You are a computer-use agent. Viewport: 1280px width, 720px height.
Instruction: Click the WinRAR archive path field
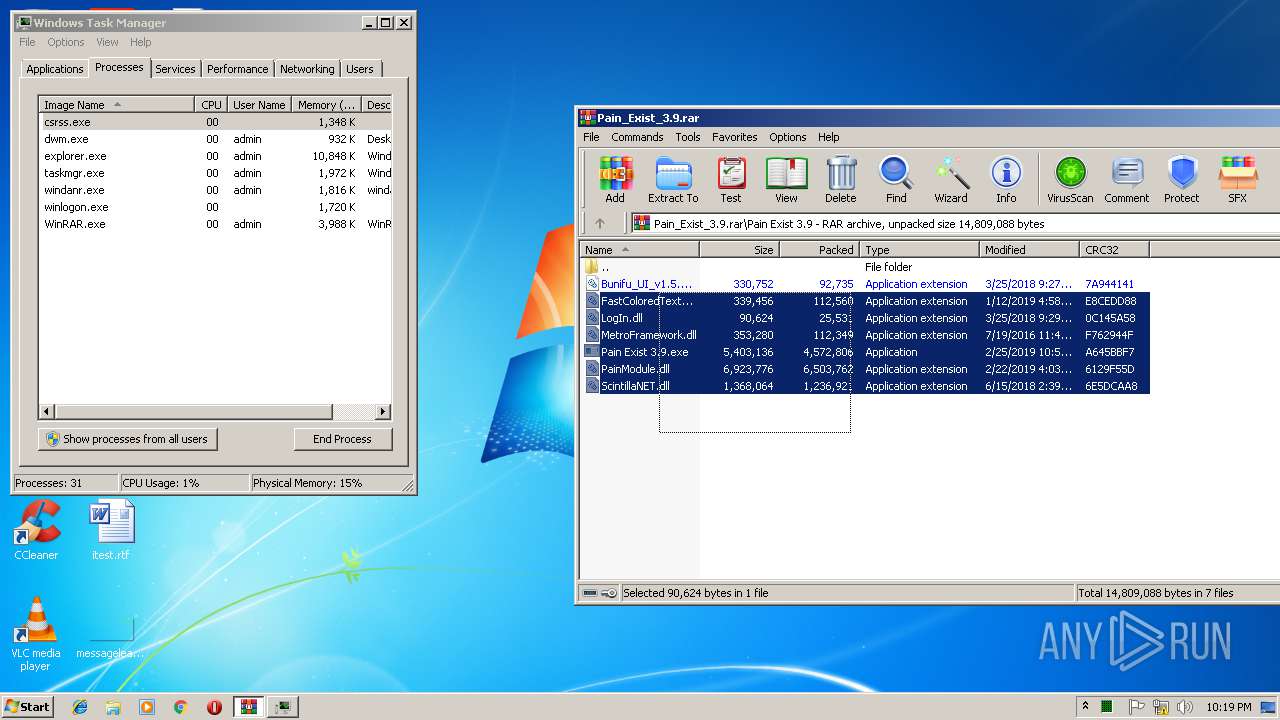[955, 224]
